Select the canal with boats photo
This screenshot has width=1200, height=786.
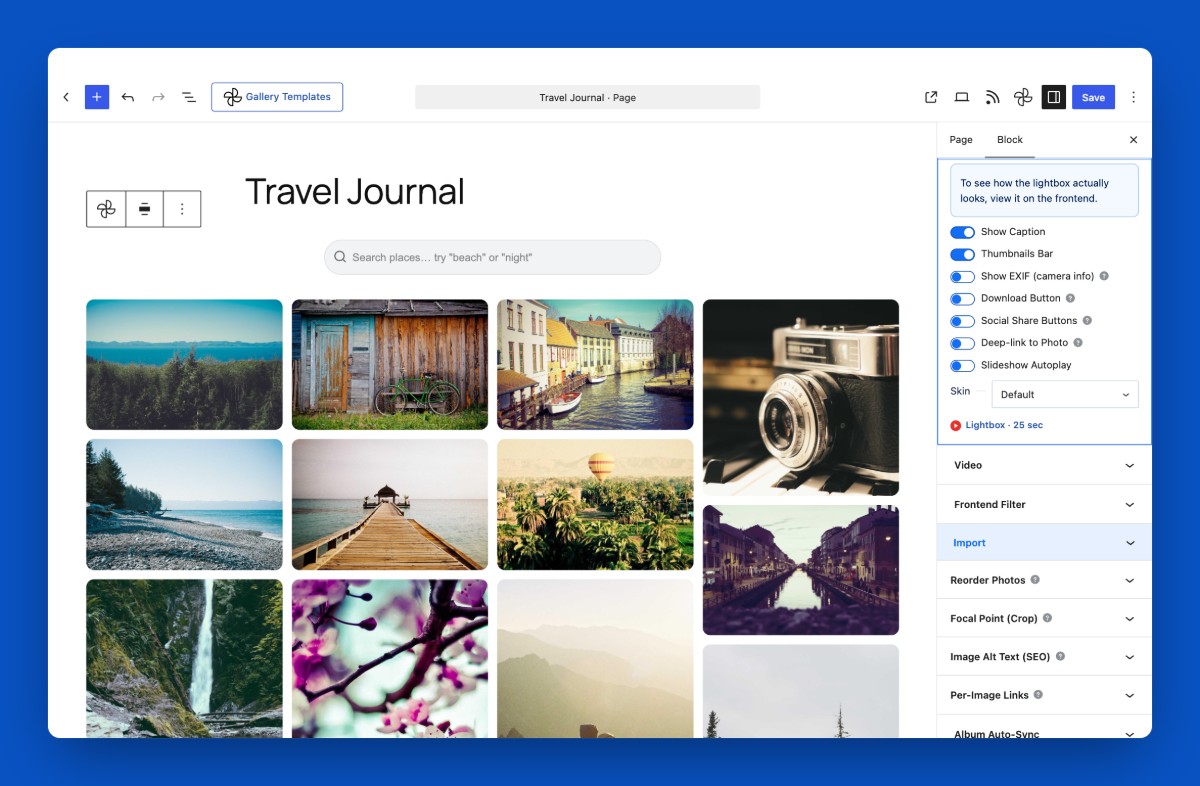(595, 365)
